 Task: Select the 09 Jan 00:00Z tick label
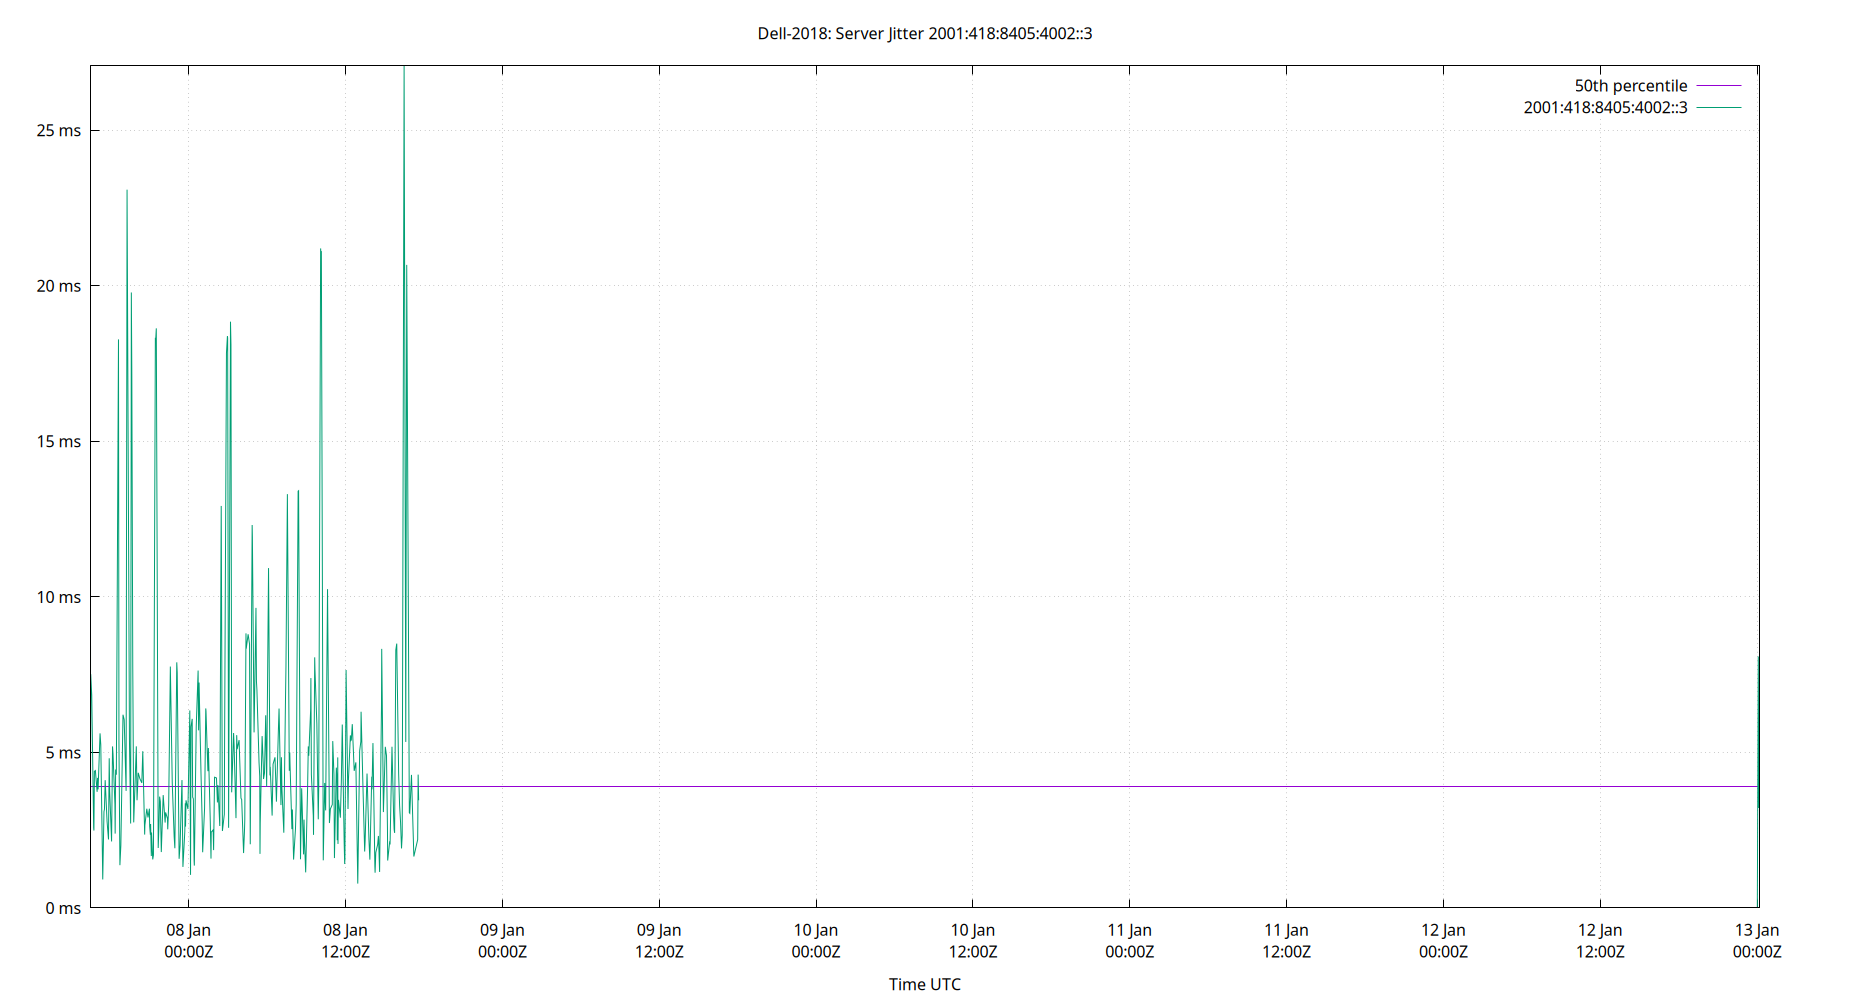tap(502, 940)
